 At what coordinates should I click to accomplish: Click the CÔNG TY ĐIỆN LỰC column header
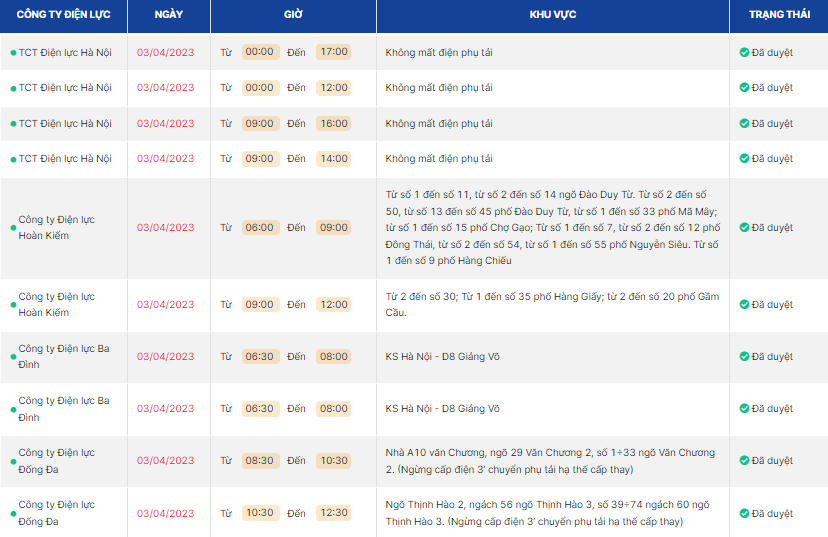[x=63, y=15]
